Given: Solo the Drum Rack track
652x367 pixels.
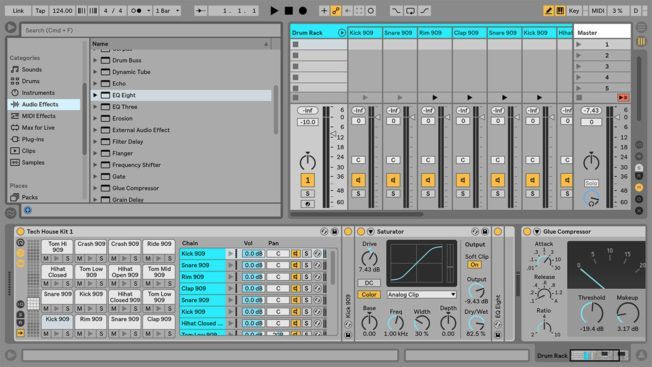Looking at the screenshot, I should point(308,194).
